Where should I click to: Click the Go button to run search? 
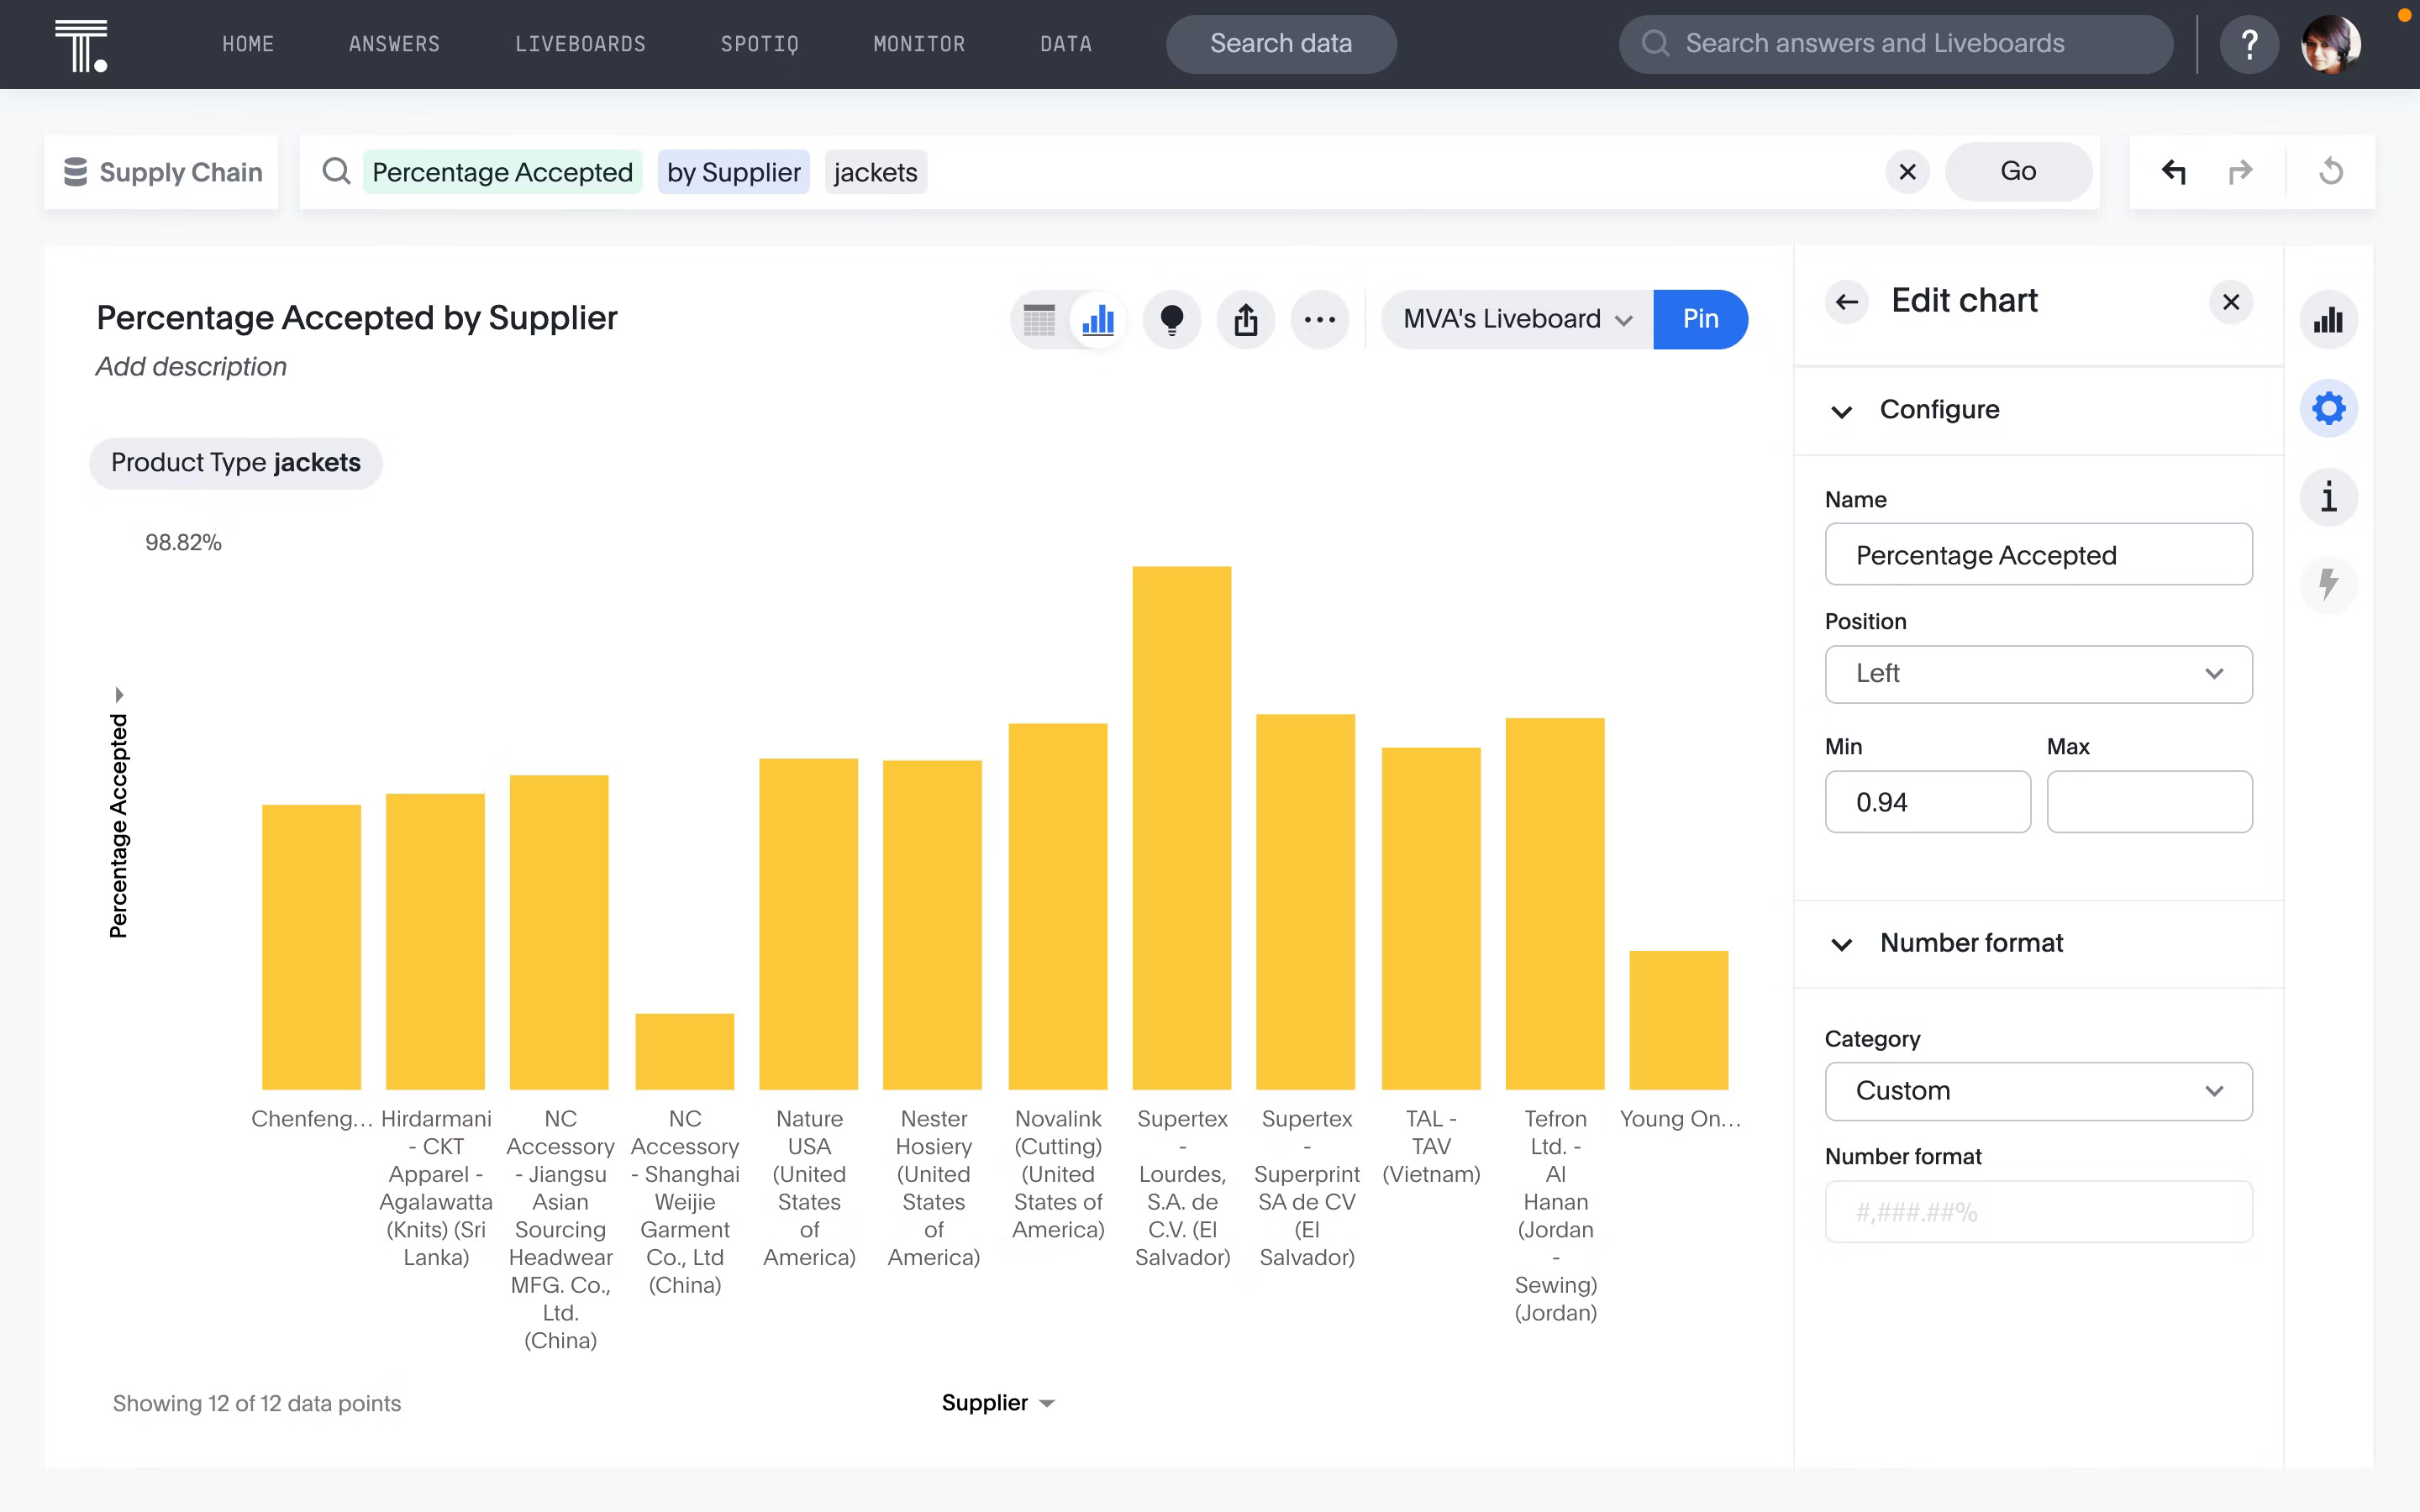coord(2019,171)
